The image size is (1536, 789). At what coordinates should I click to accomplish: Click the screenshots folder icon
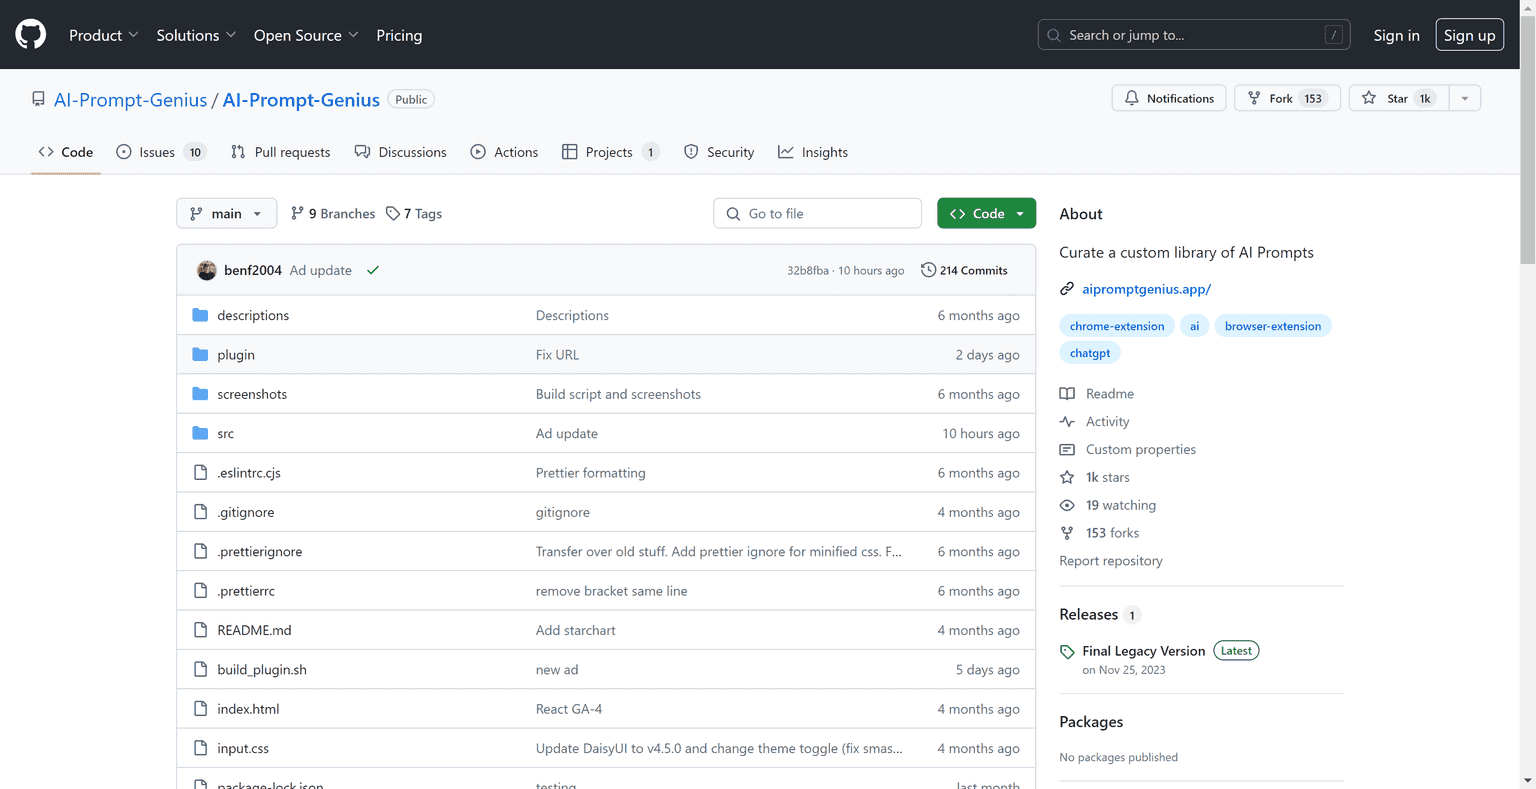point(200,394)
